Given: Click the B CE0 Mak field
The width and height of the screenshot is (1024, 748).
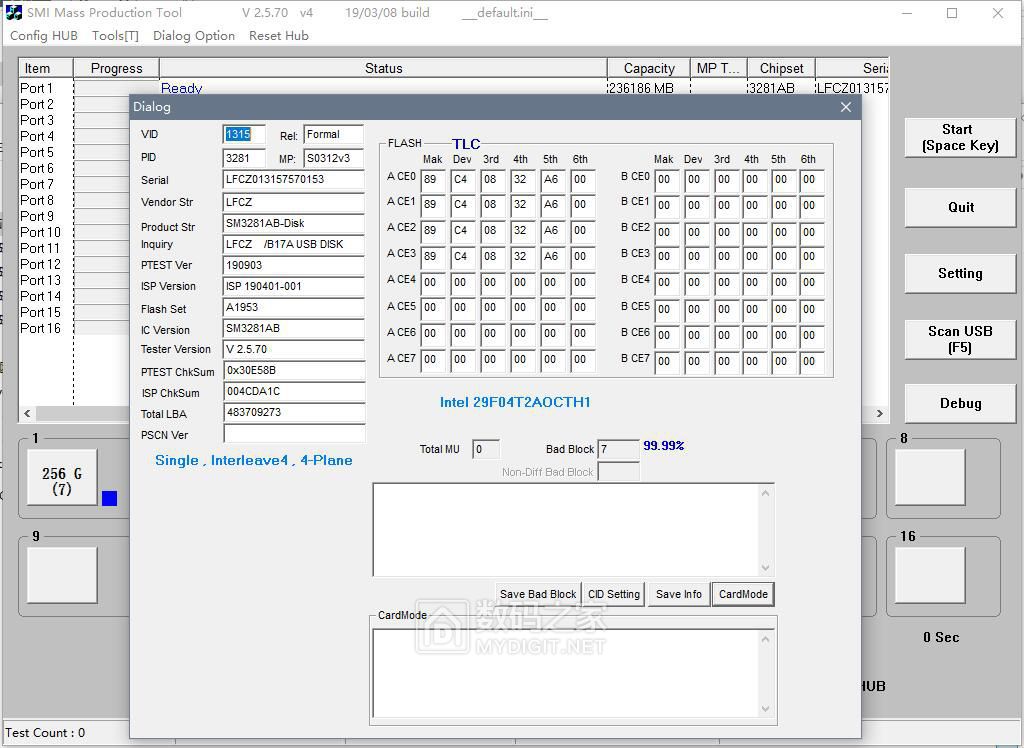Looking at the screenshot, I should tap(666, 180).
